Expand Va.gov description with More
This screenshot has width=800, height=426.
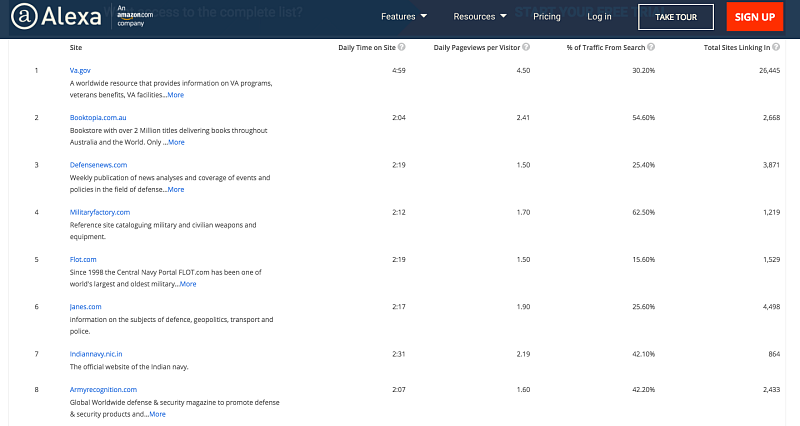[x=175, y=95]
